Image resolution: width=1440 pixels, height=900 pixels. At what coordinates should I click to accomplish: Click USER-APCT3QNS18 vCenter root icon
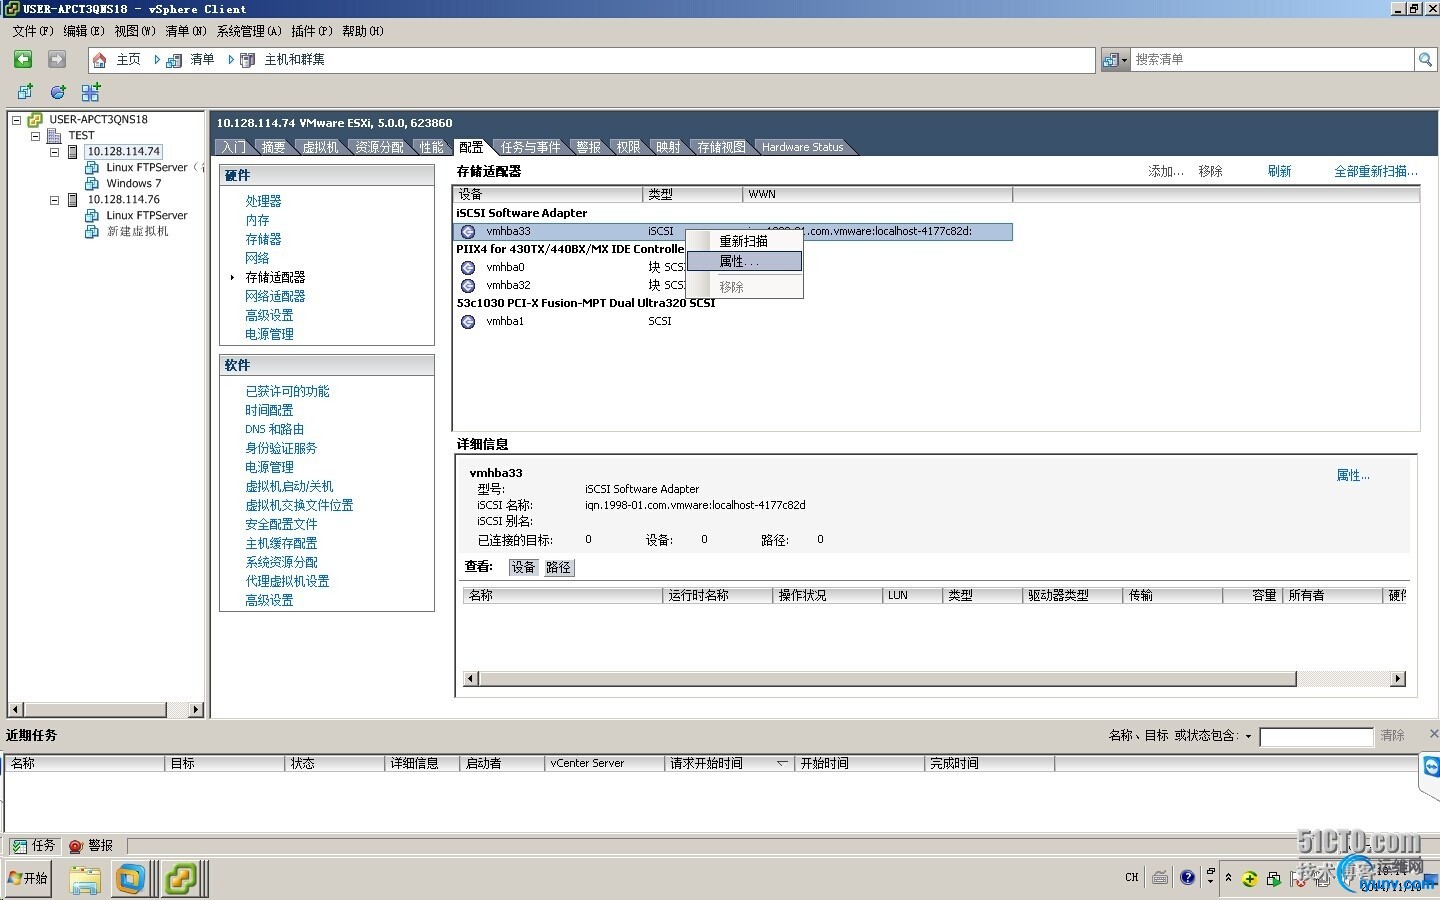point(35,120)
